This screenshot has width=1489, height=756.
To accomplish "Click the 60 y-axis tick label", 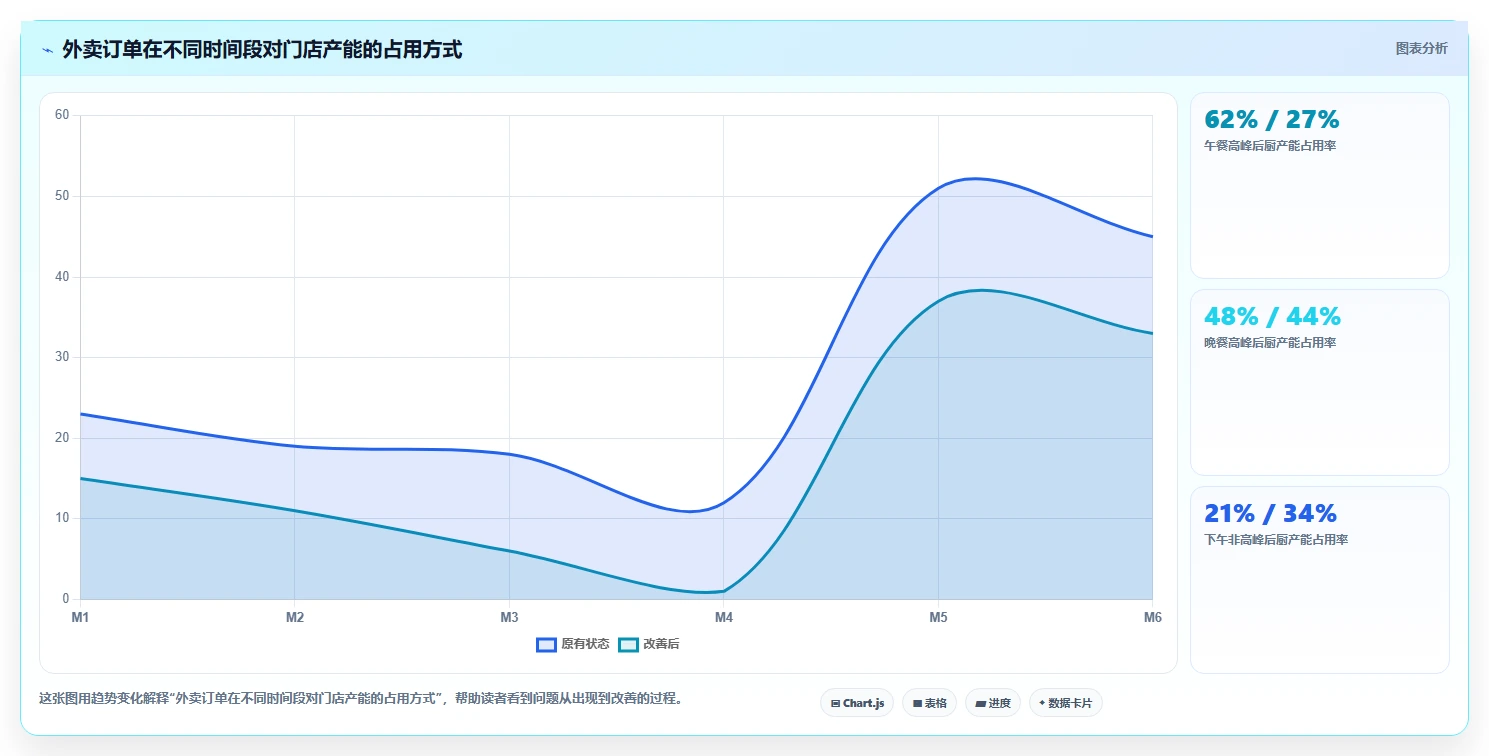I will (62, 115).
